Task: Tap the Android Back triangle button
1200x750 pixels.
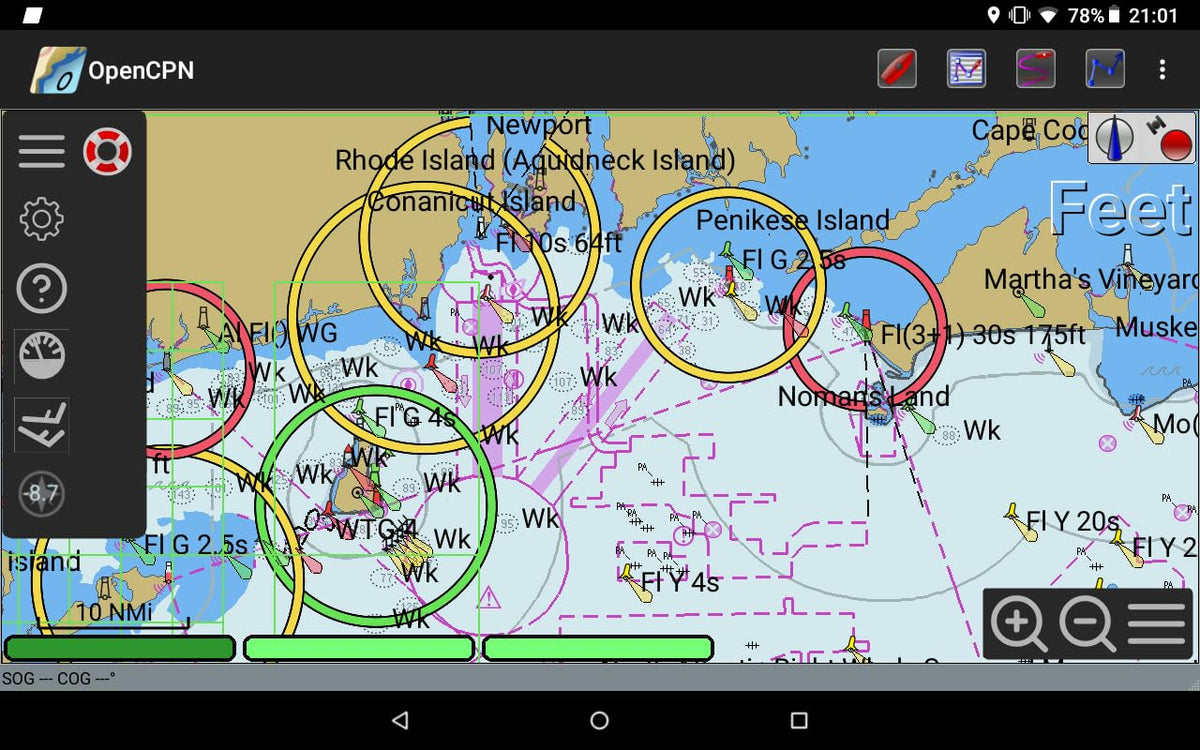Action: tap(400, 720)
